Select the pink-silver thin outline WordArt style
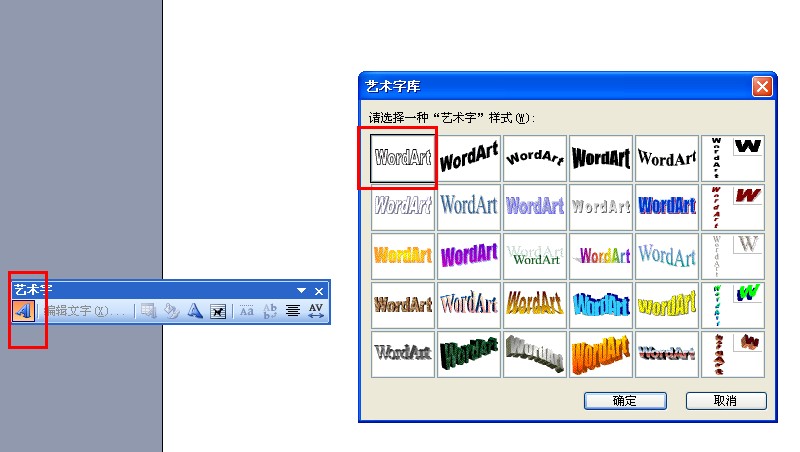 point(469,305)
